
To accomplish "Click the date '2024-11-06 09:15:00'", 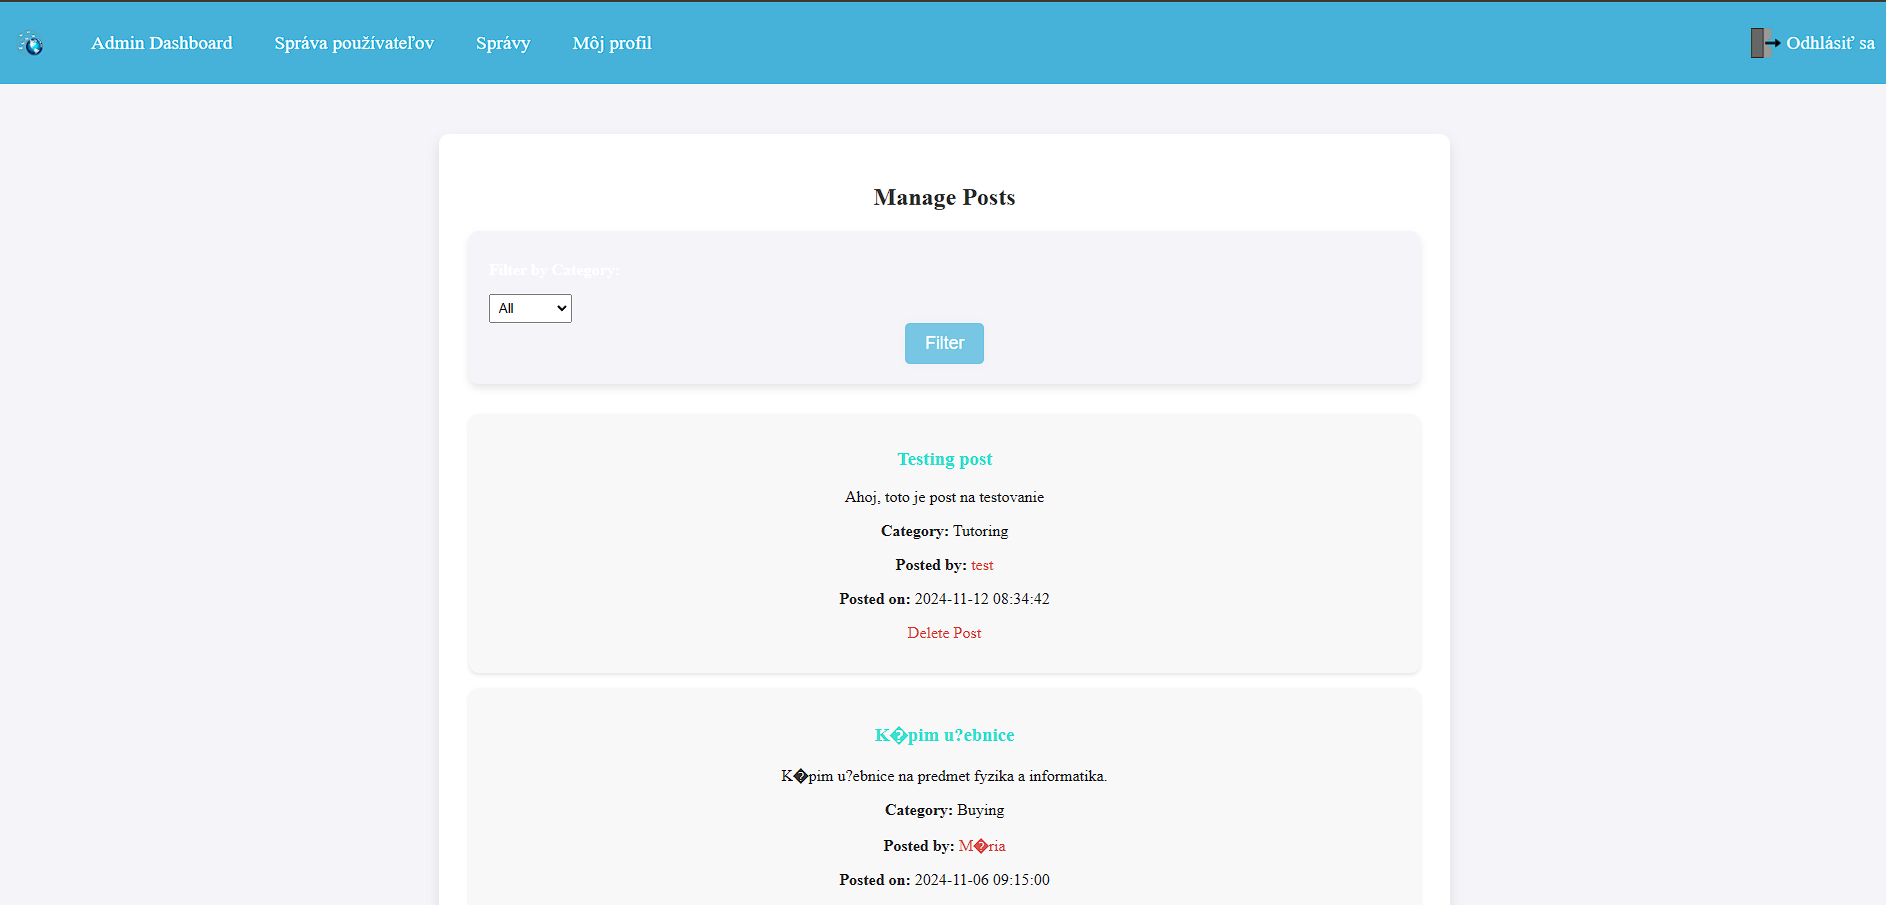I will 982,880.
